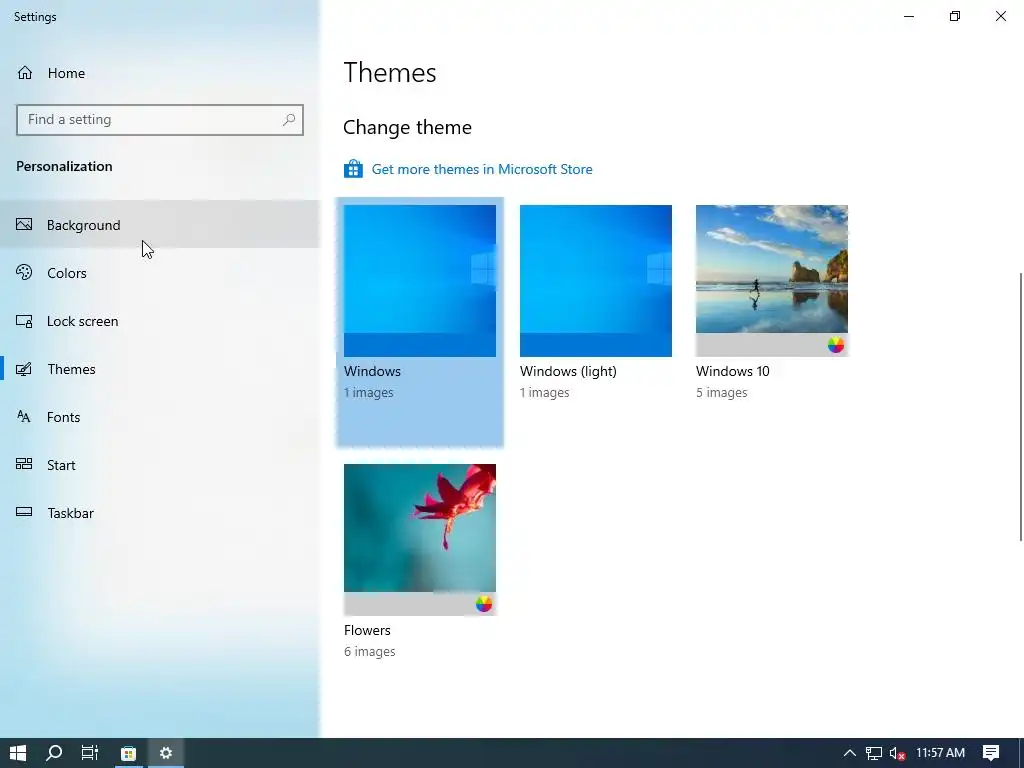This screenshot has height=768, width=1024.
Task: Close the Settings window
Action: tap(1000, 16)
